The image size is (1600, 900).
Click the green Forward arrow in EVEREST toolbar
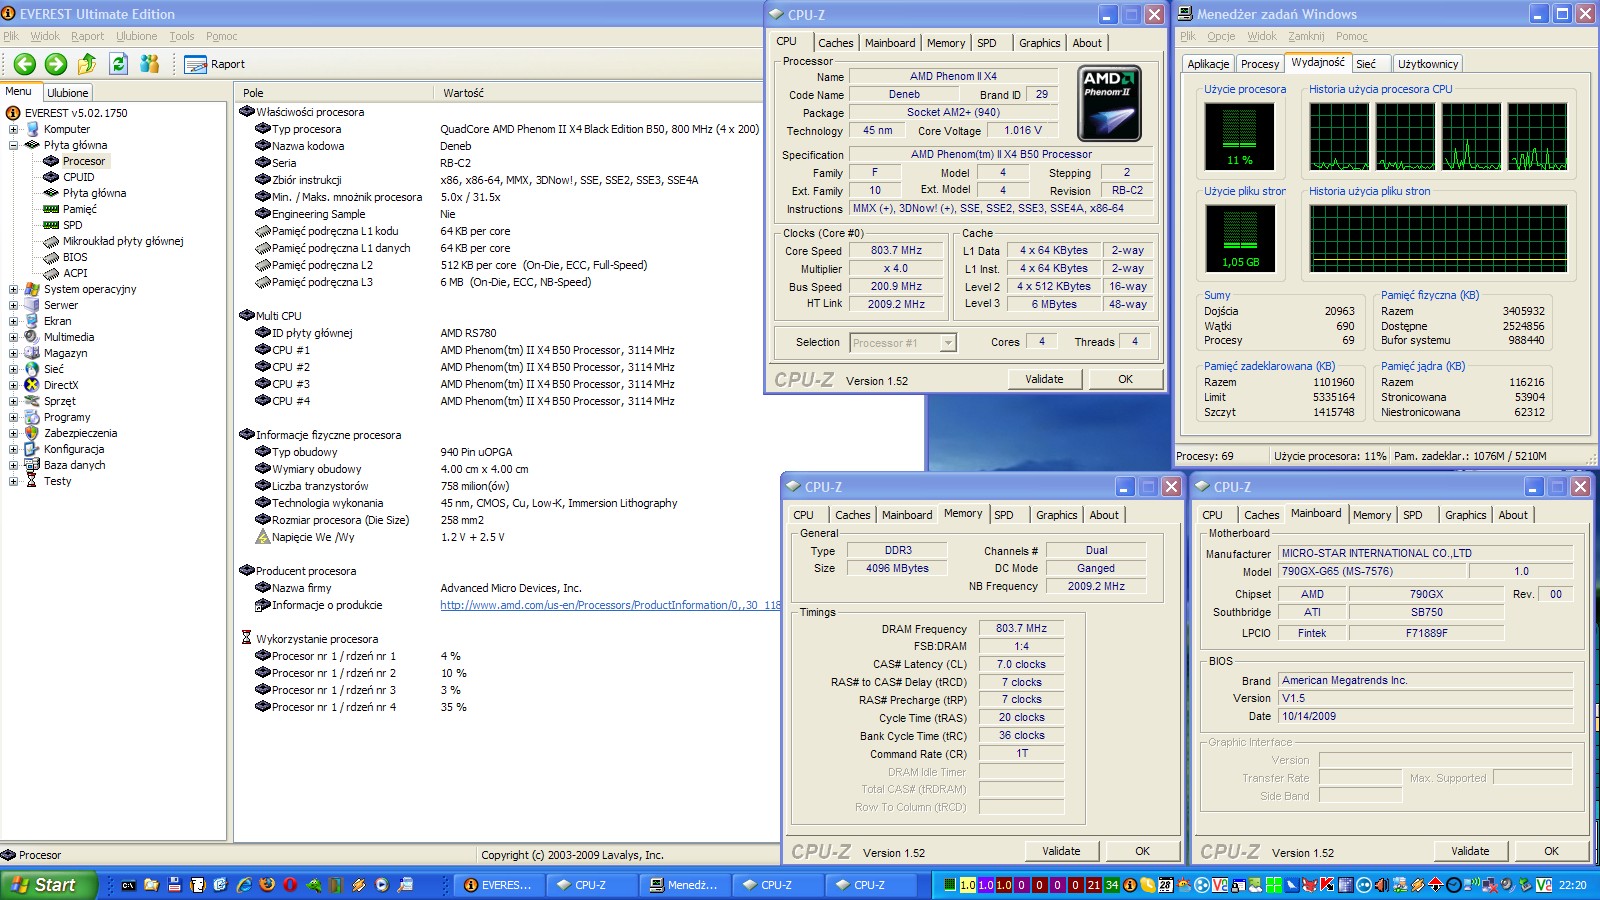point(56,64)
